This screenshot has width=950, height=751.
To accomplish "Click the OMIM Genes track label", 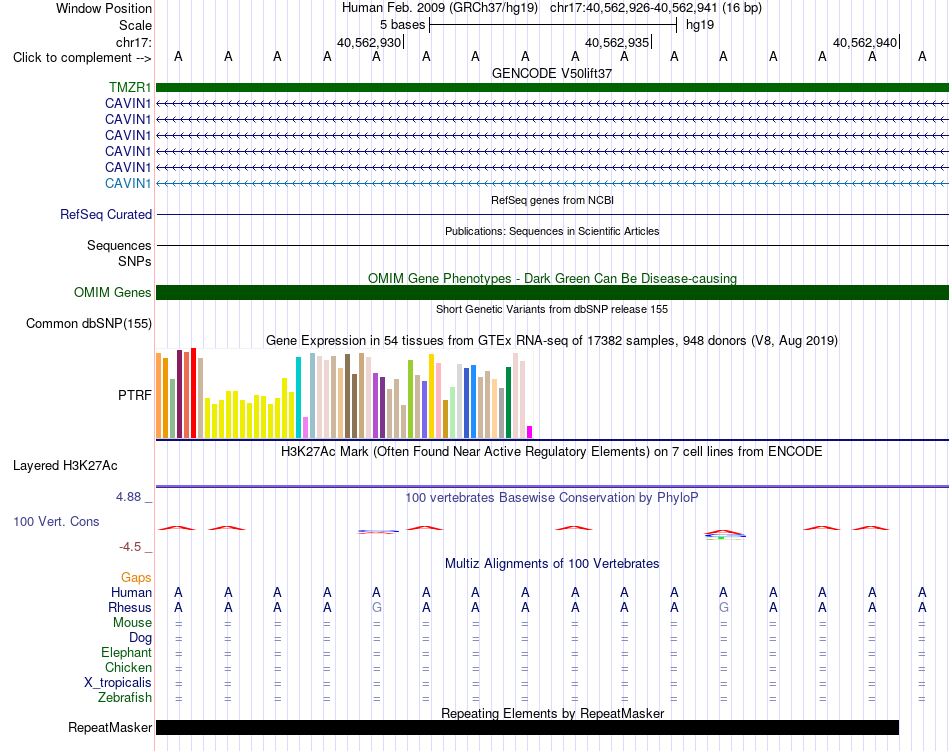I will pos(113,293).
